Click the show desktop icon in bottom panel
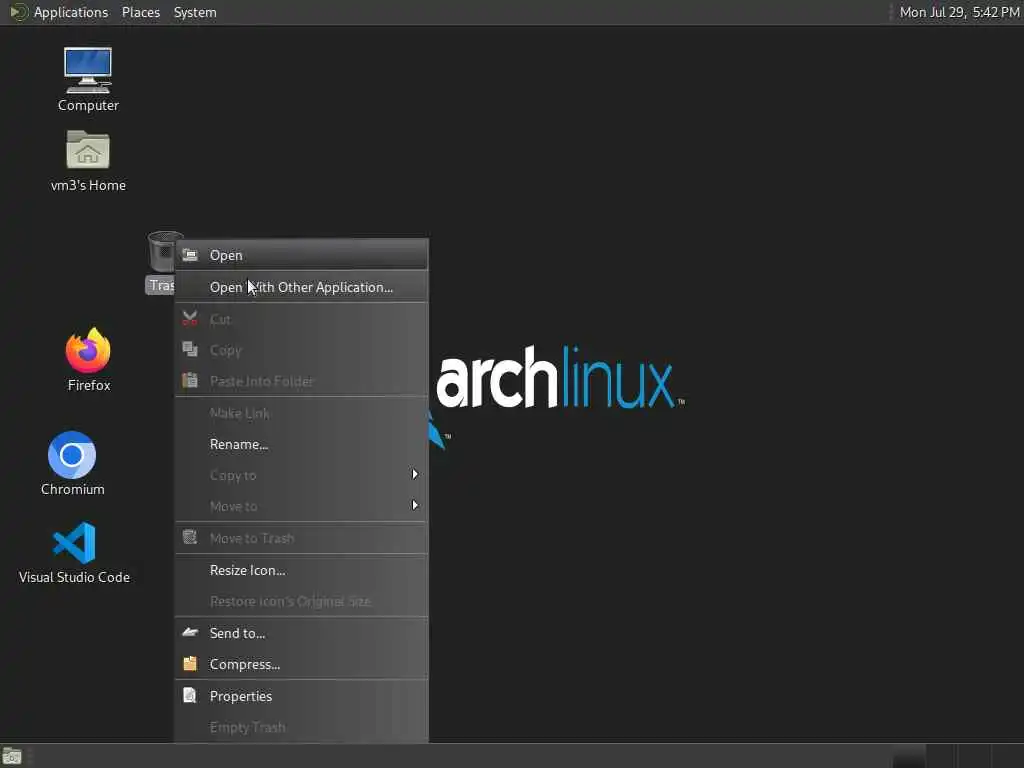 click(x=12, y=756)
